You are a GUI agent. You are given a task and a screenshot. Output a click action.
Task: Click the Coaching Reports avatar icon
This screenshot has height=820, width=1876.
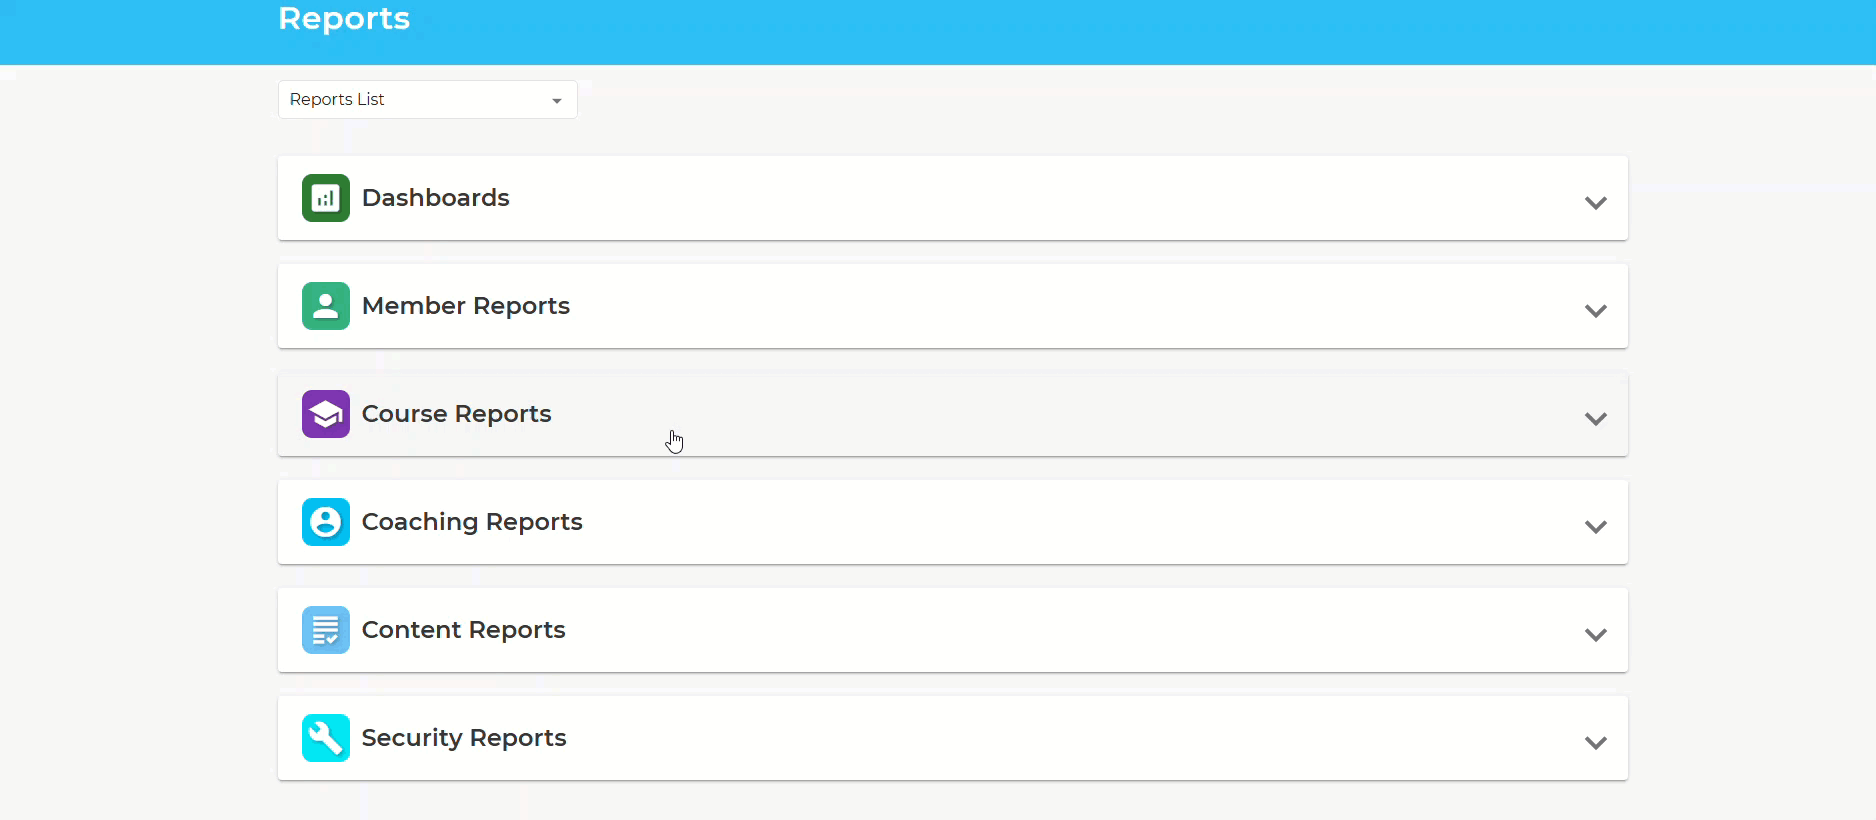(x=325, y=522)
